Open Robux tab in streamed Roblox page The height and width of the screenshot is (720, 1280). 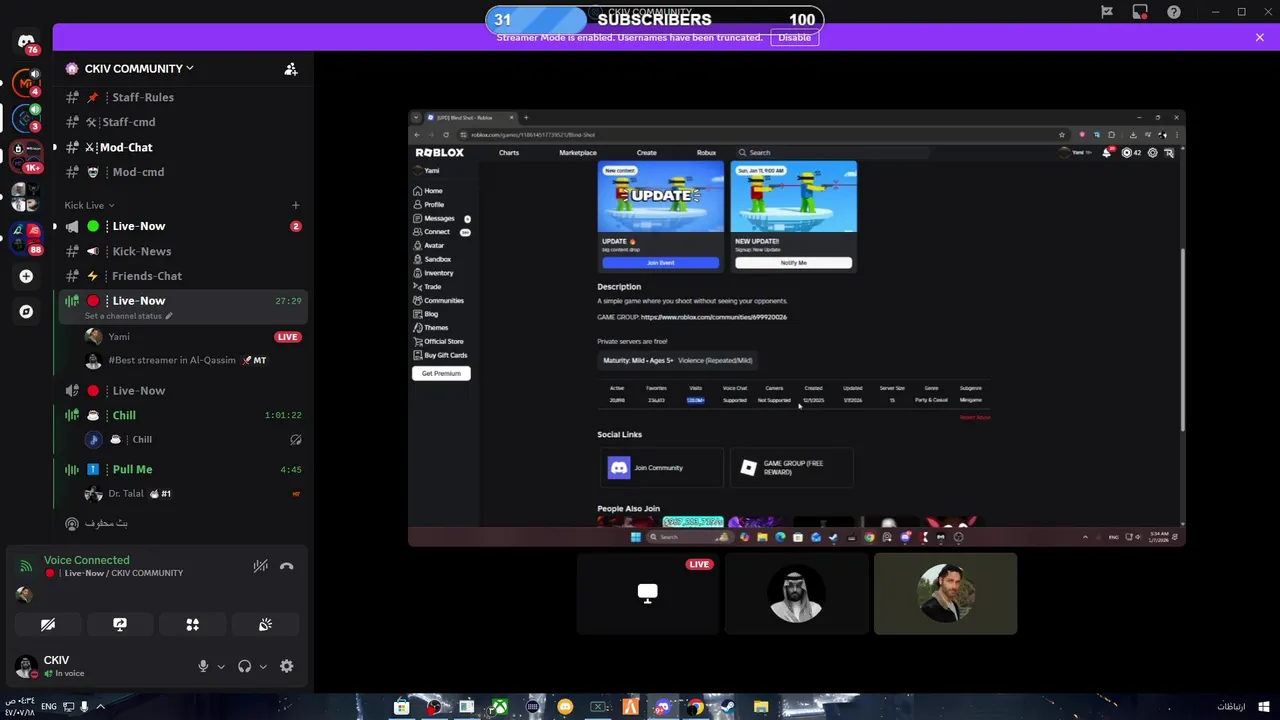[x=706, y=153]
